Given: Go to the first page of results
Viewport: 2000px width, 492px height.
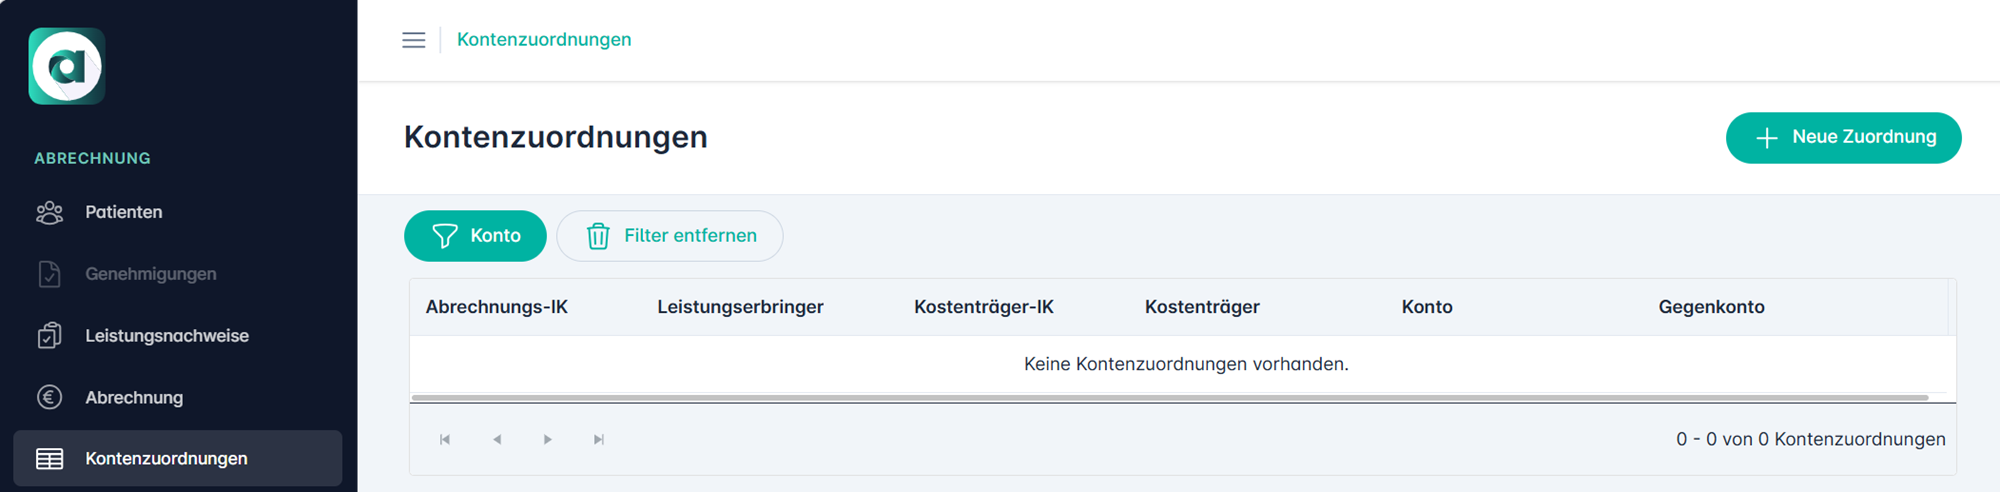Looking at the screenshot, I should coord(445,439).
